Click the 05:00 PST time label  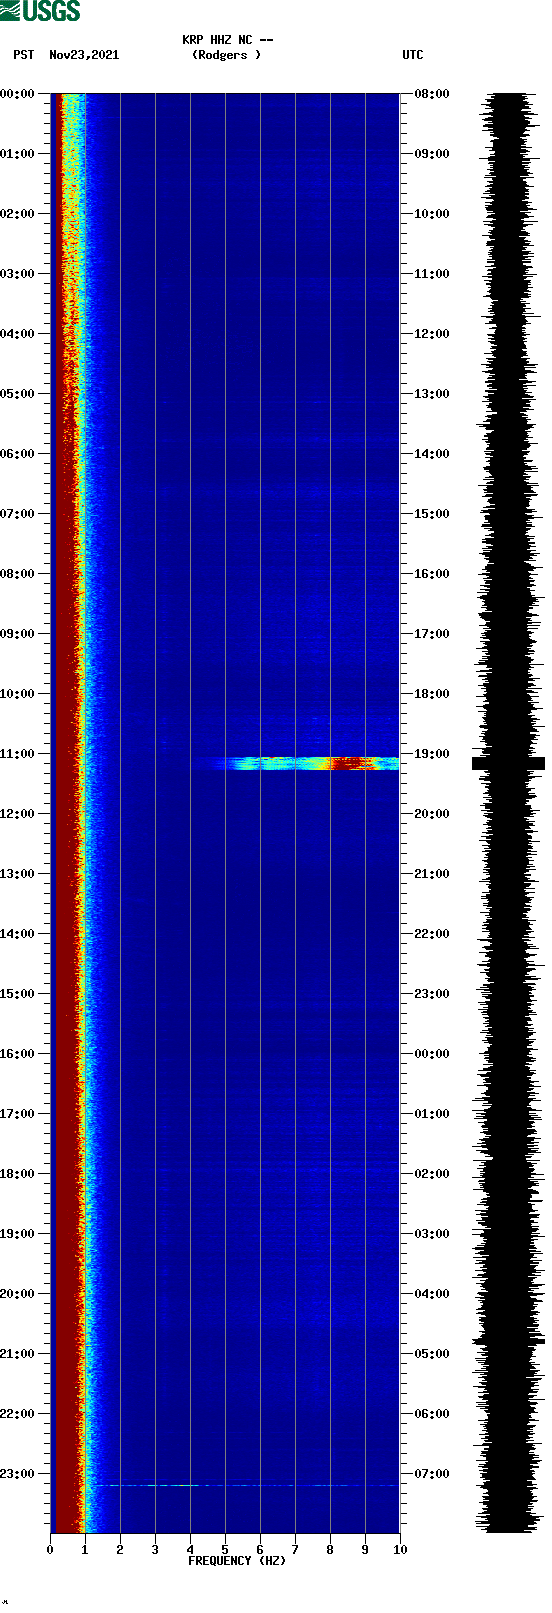[x=17, y=394]
